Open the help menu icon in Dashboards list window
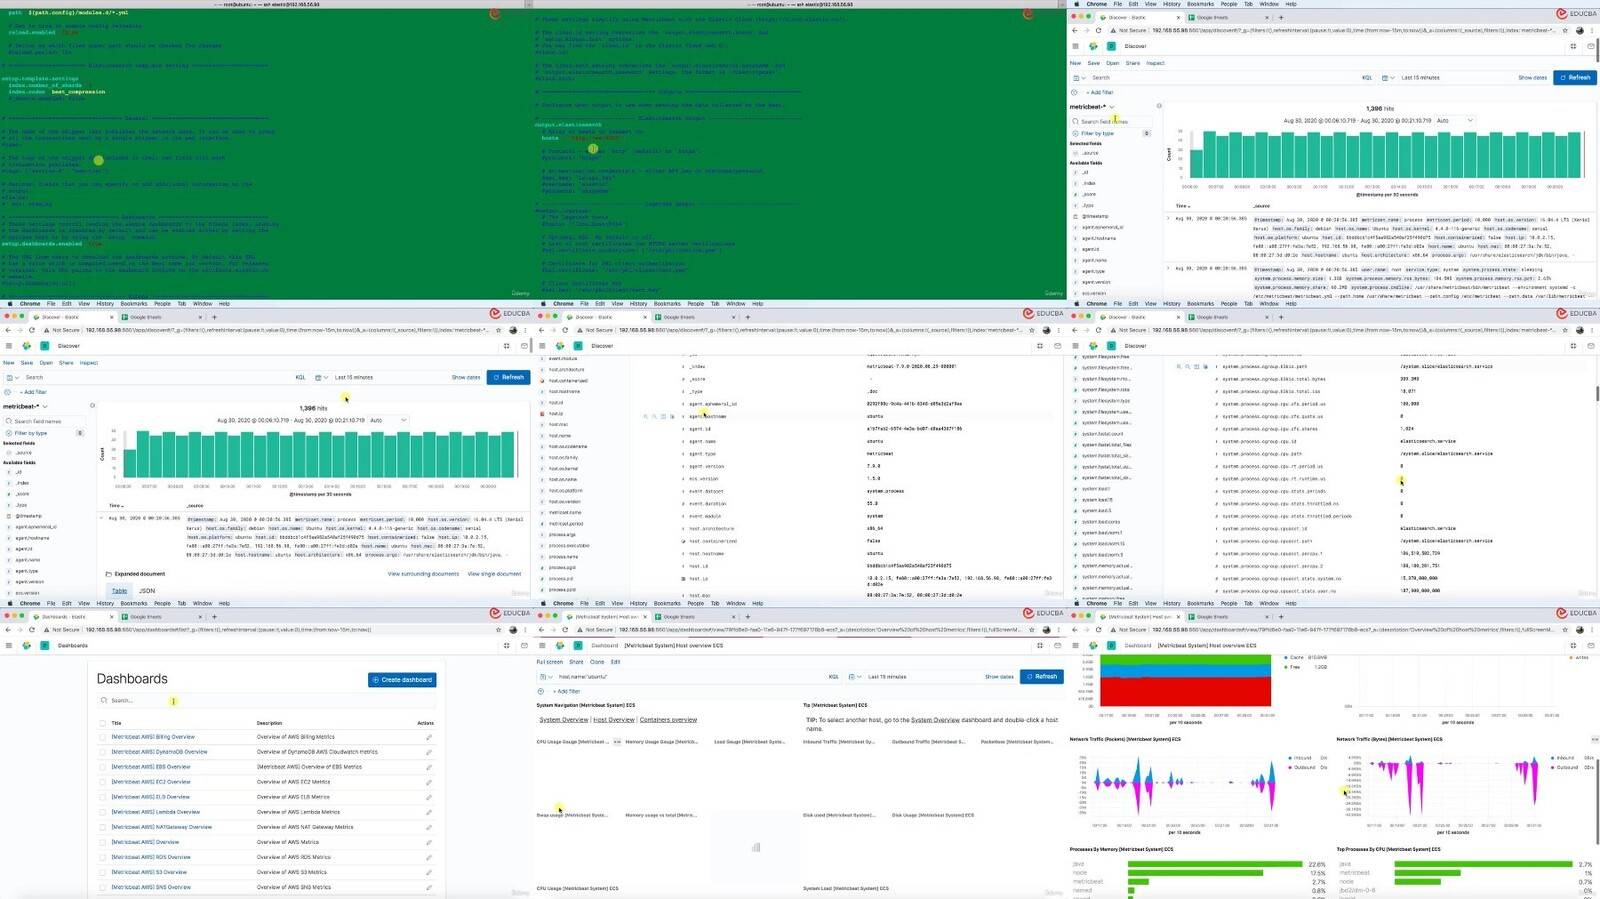 click(507, 646)
